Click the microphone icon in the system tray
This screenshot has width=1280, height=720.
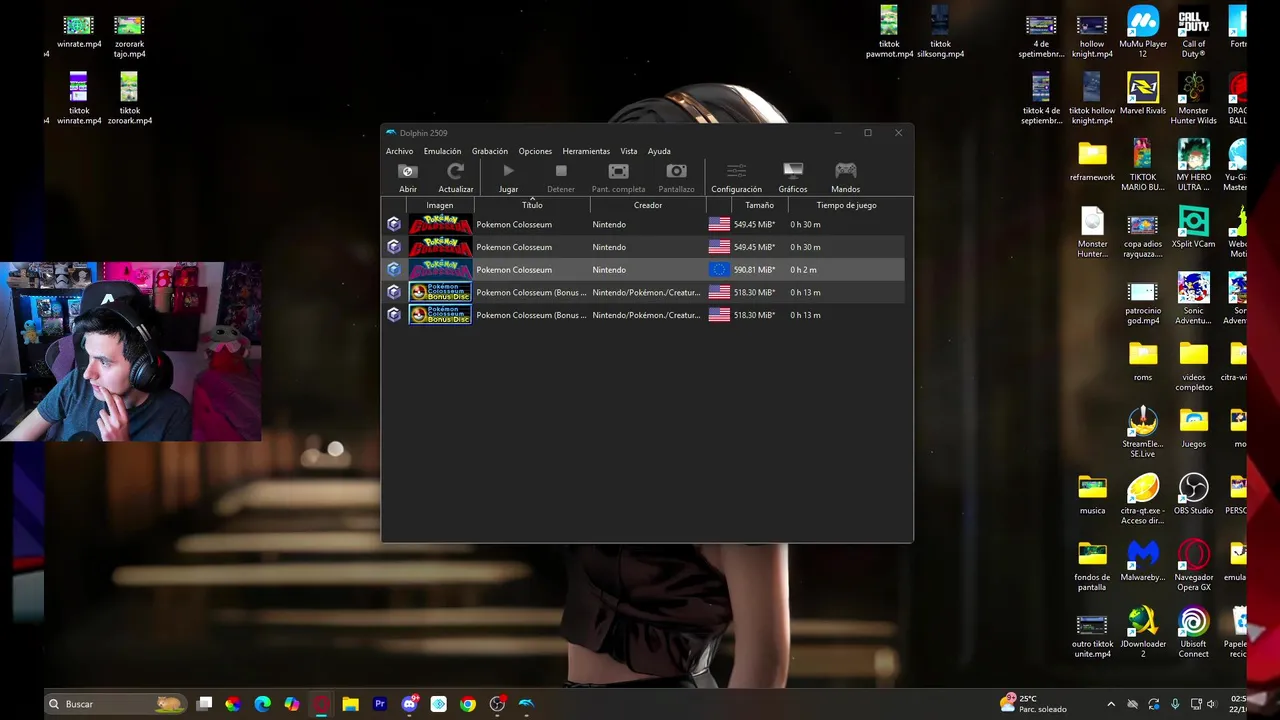1175,704
